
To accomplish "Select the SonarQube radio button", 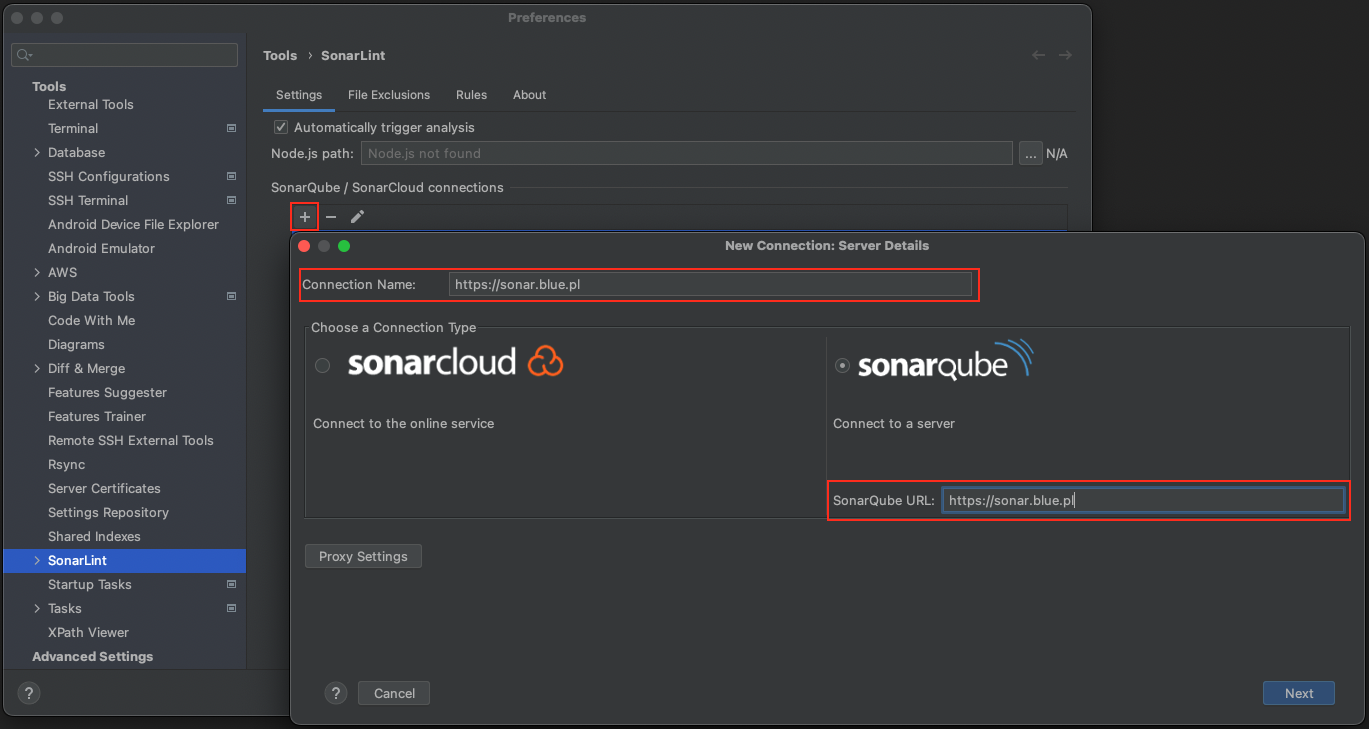I will coord(842,366).
